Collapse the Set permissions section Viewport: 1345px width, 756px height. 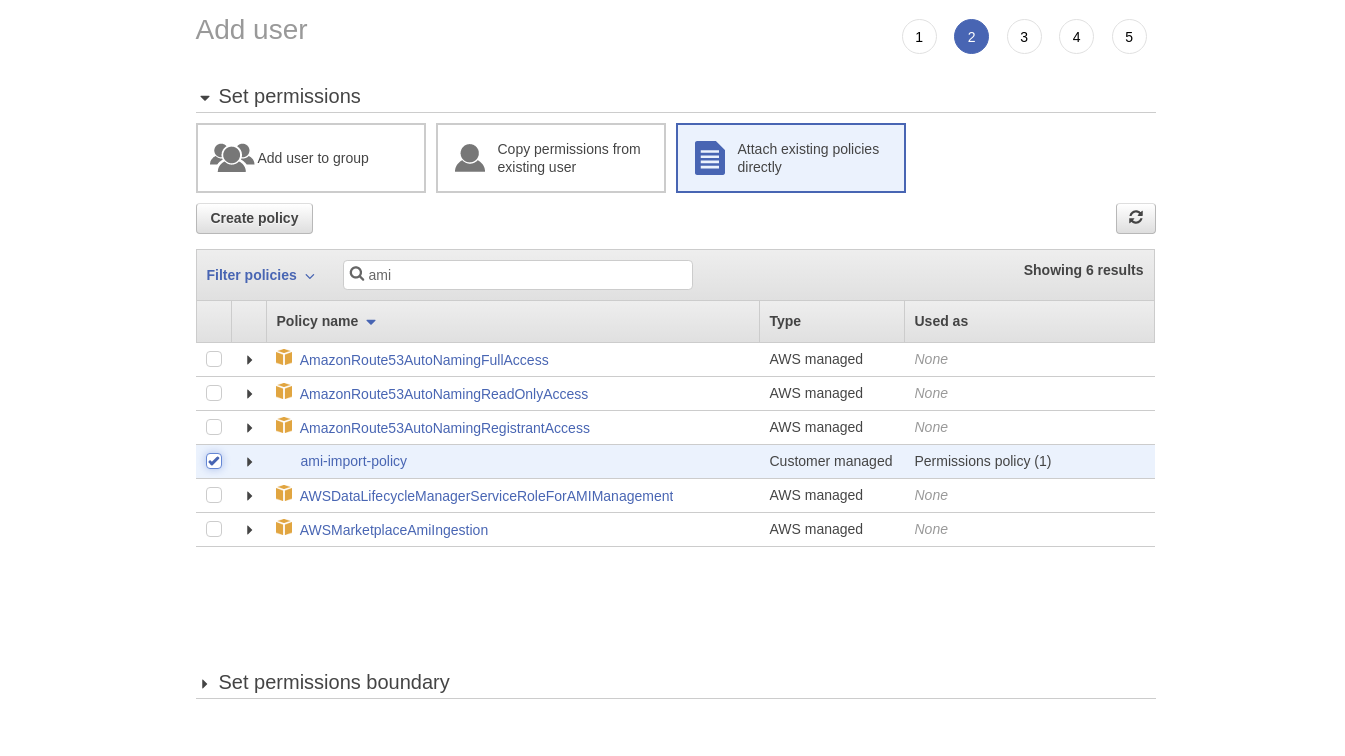coord(205,97)
